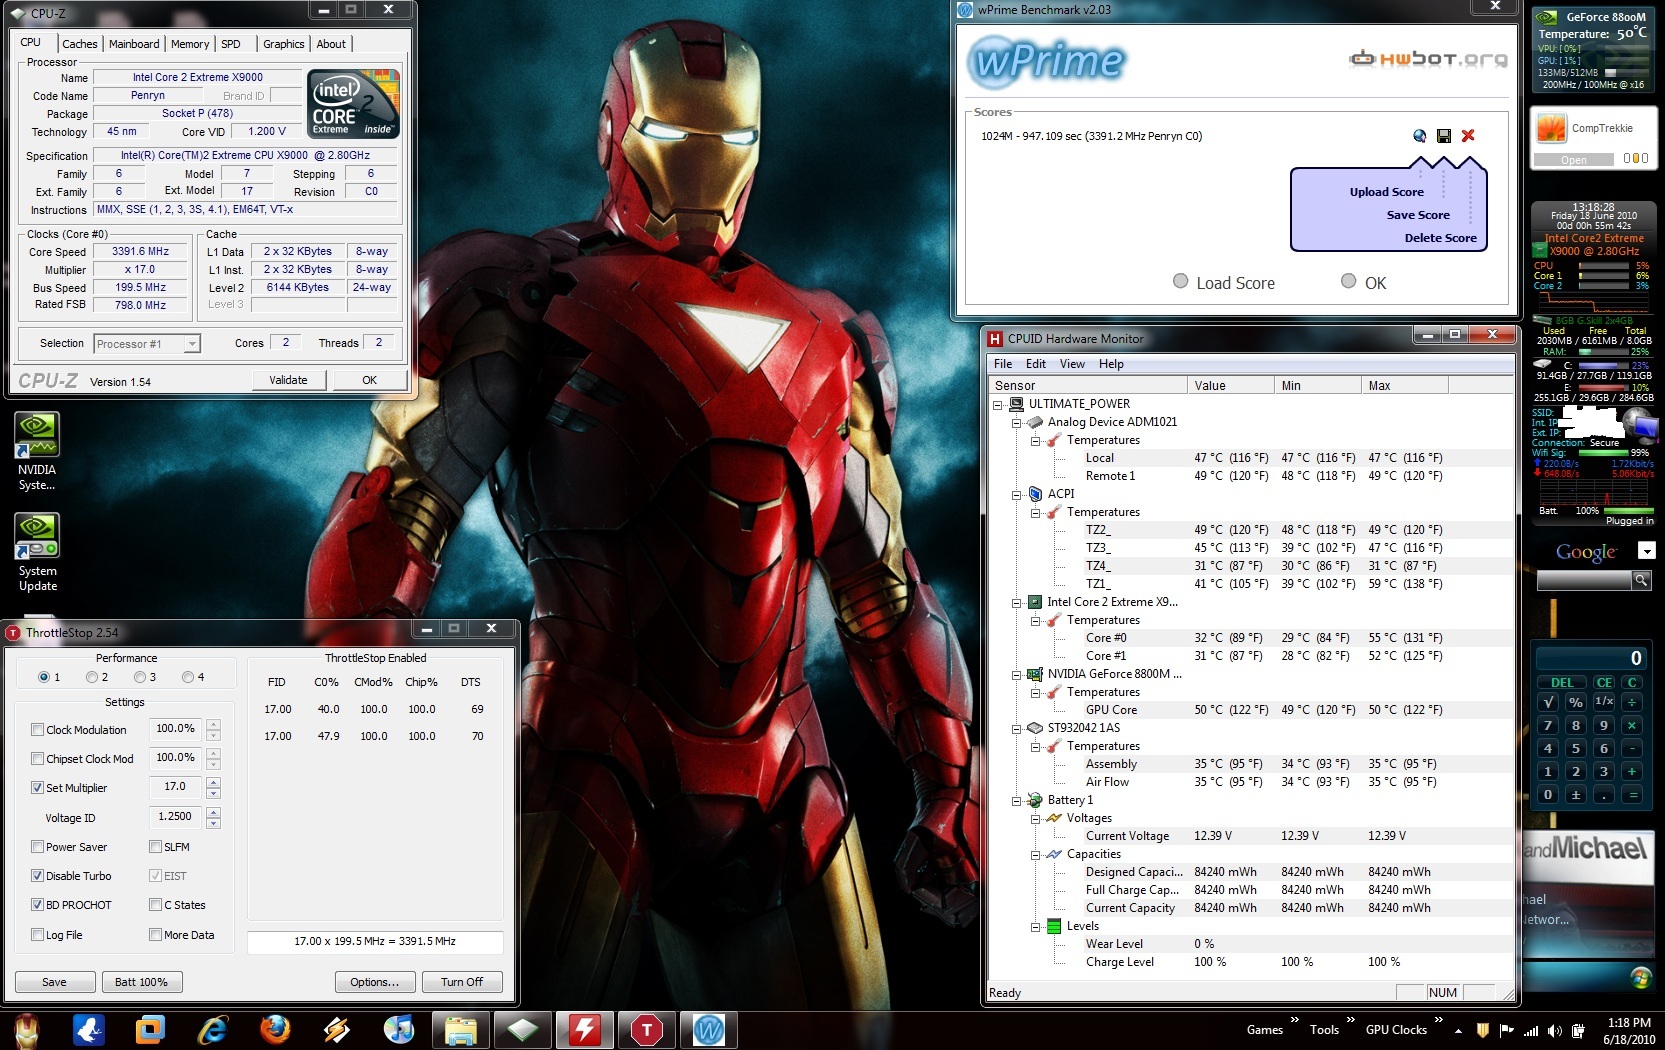Viewport: 1665px width, 1050px height.
Task: Click the Turn Off button in ThrottleStop
Action: click(x=461, y=982)
